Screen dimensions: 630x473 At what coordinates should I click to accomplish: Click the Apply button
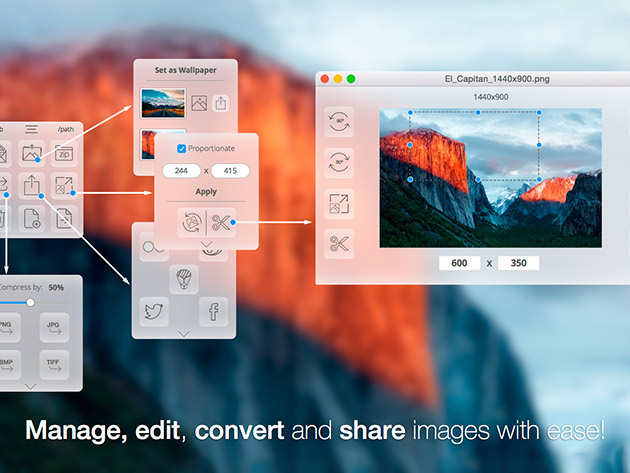tap(206, 192)
